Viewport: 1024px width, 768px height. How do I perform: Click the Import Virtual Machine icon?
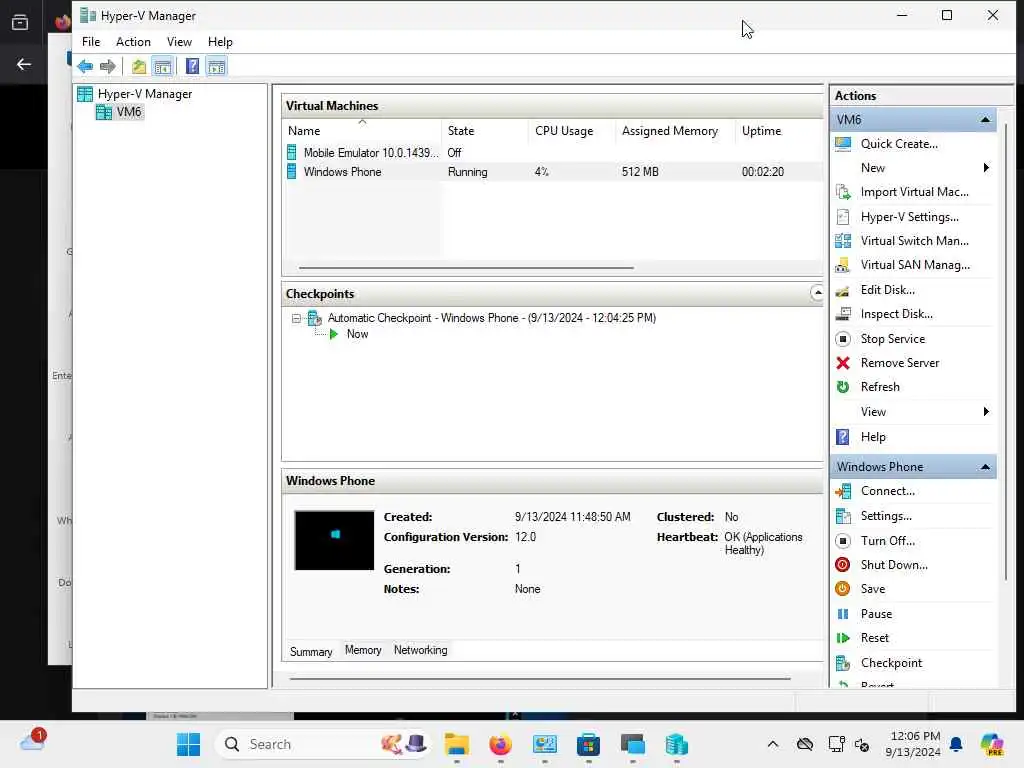point(843,192)
